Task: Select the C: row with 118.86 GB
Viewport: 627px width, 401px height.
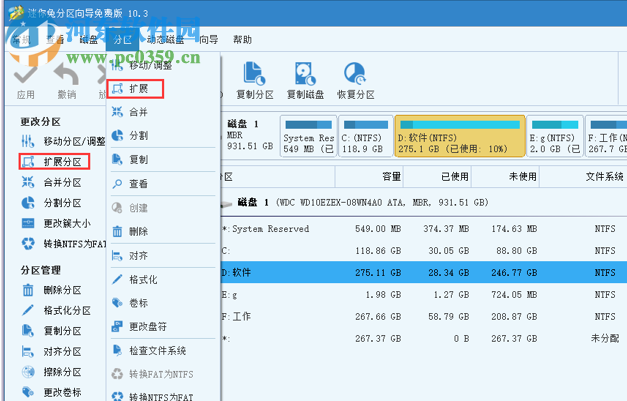Action: (x=424, y=251)
